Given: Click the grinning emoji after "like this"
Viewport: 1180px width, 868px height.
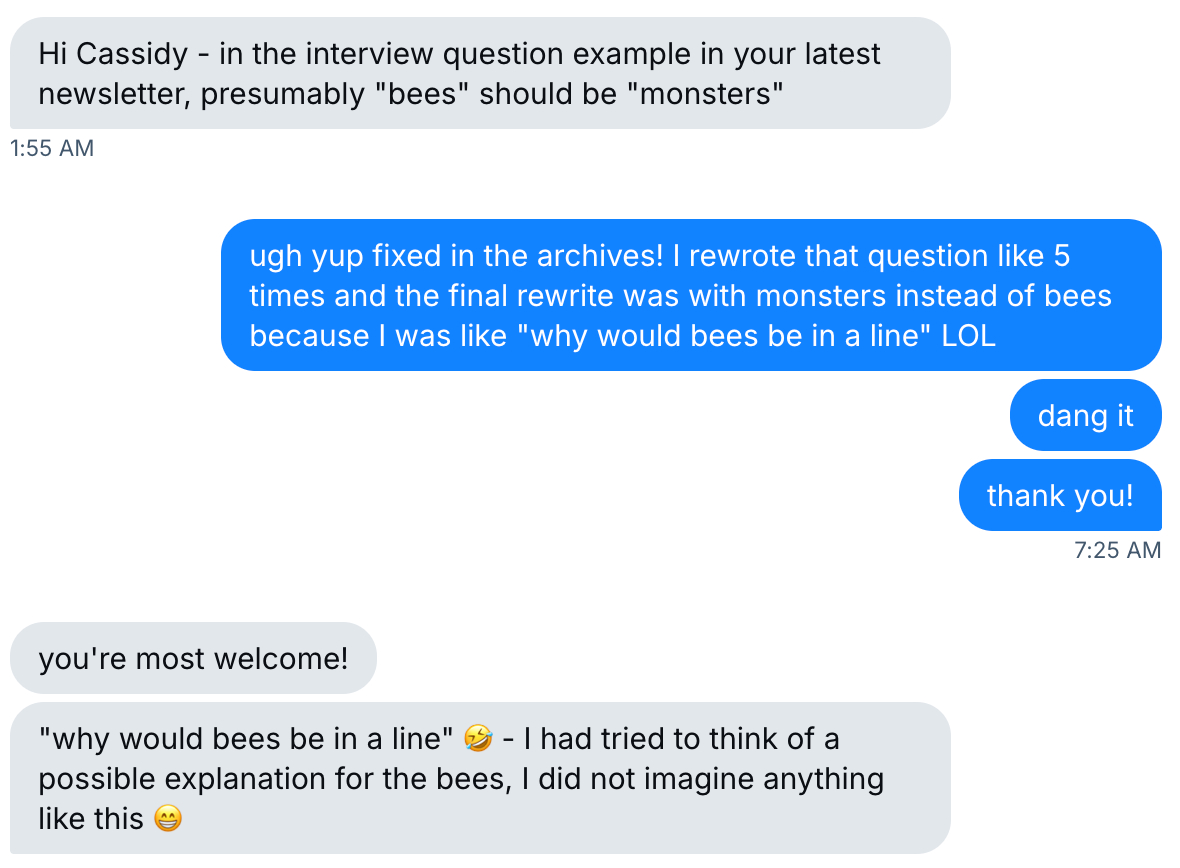Looking at the screenshot, I should [x=169, y=819].
